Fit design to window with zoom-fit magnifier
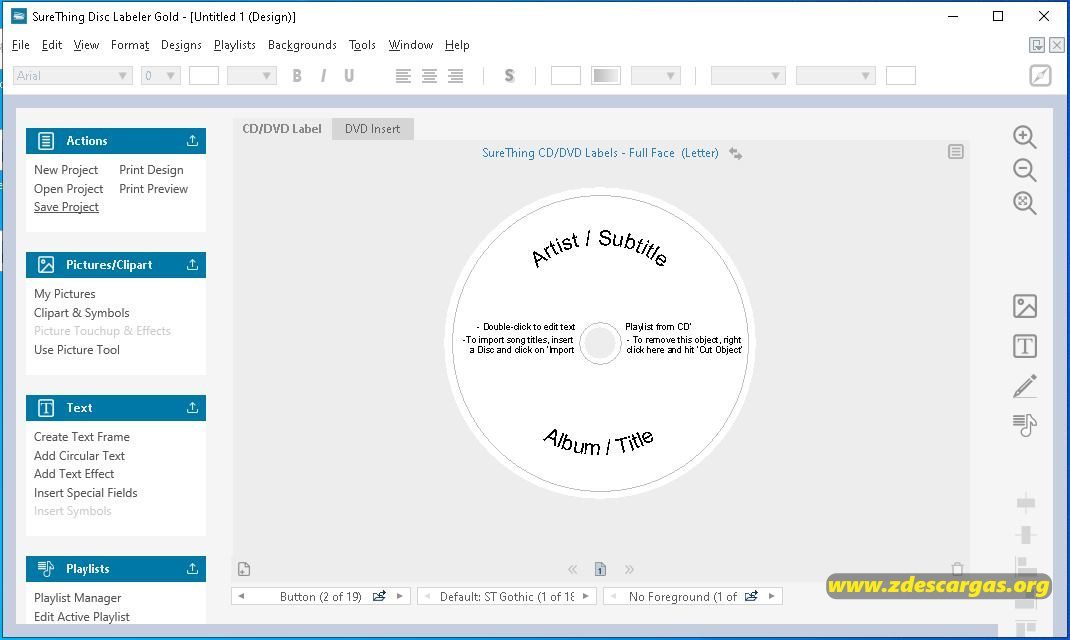 point(1024,203)
